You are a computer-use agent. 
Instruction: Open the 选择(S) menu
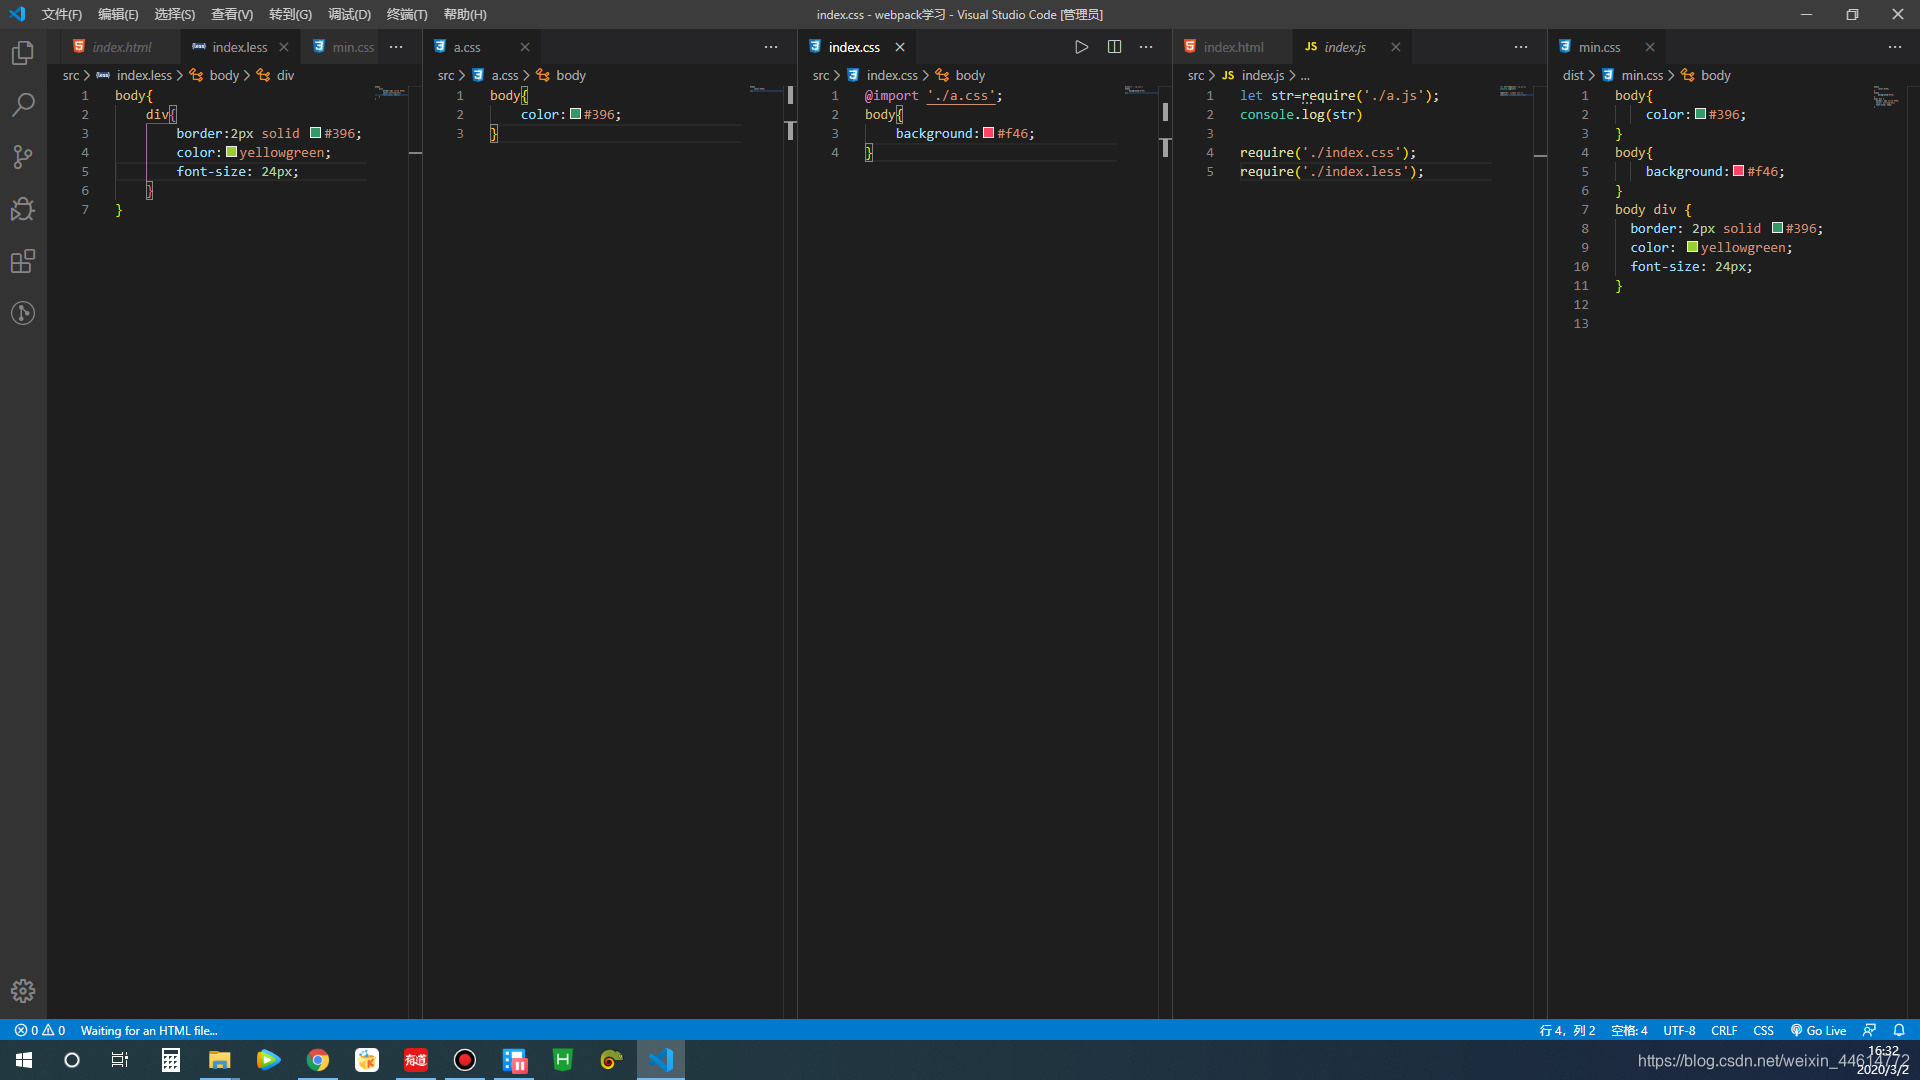[x=174, y=14]
